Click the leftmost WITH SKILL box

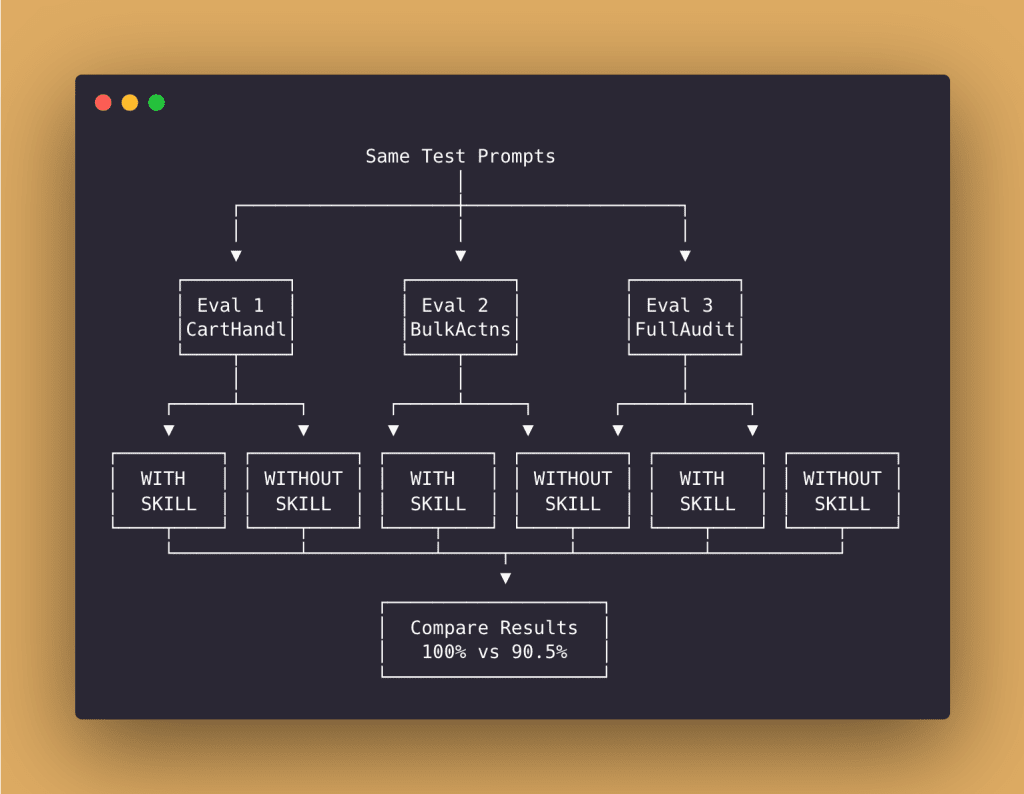(x=169, y=491)
